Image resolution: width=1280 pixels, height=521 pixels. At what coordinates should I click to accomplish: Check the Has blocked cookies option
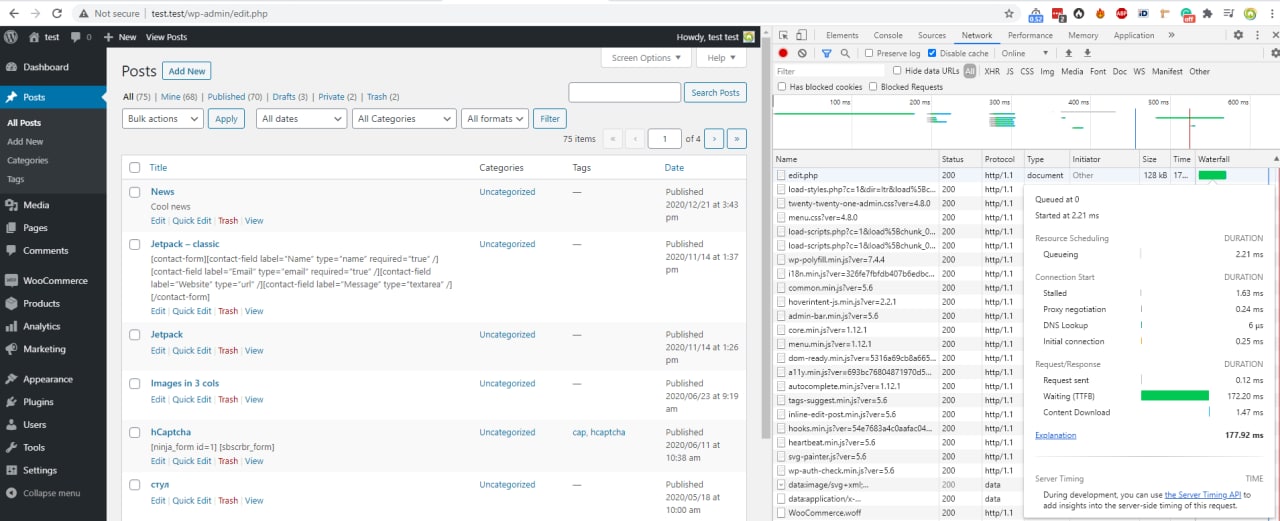[x=782, y=87]
